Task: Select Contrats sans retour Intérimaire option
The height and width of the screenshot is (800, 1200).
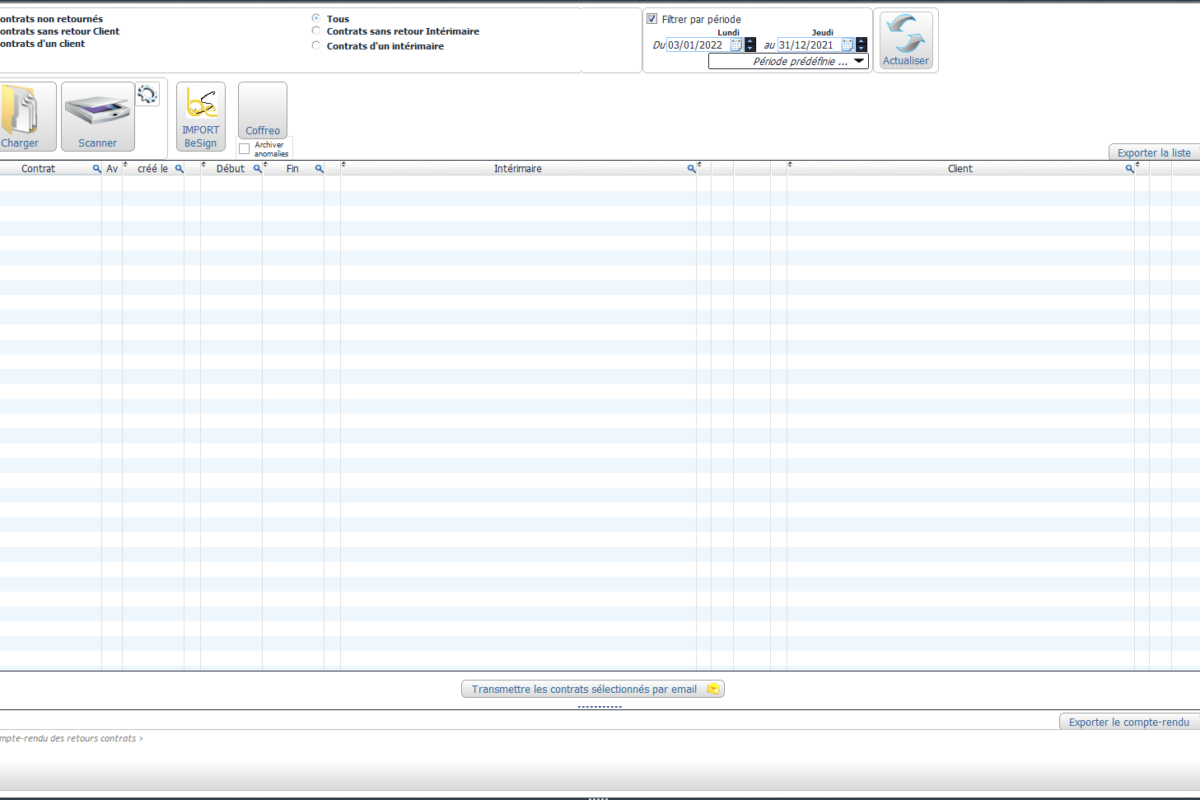Action: 317,31
